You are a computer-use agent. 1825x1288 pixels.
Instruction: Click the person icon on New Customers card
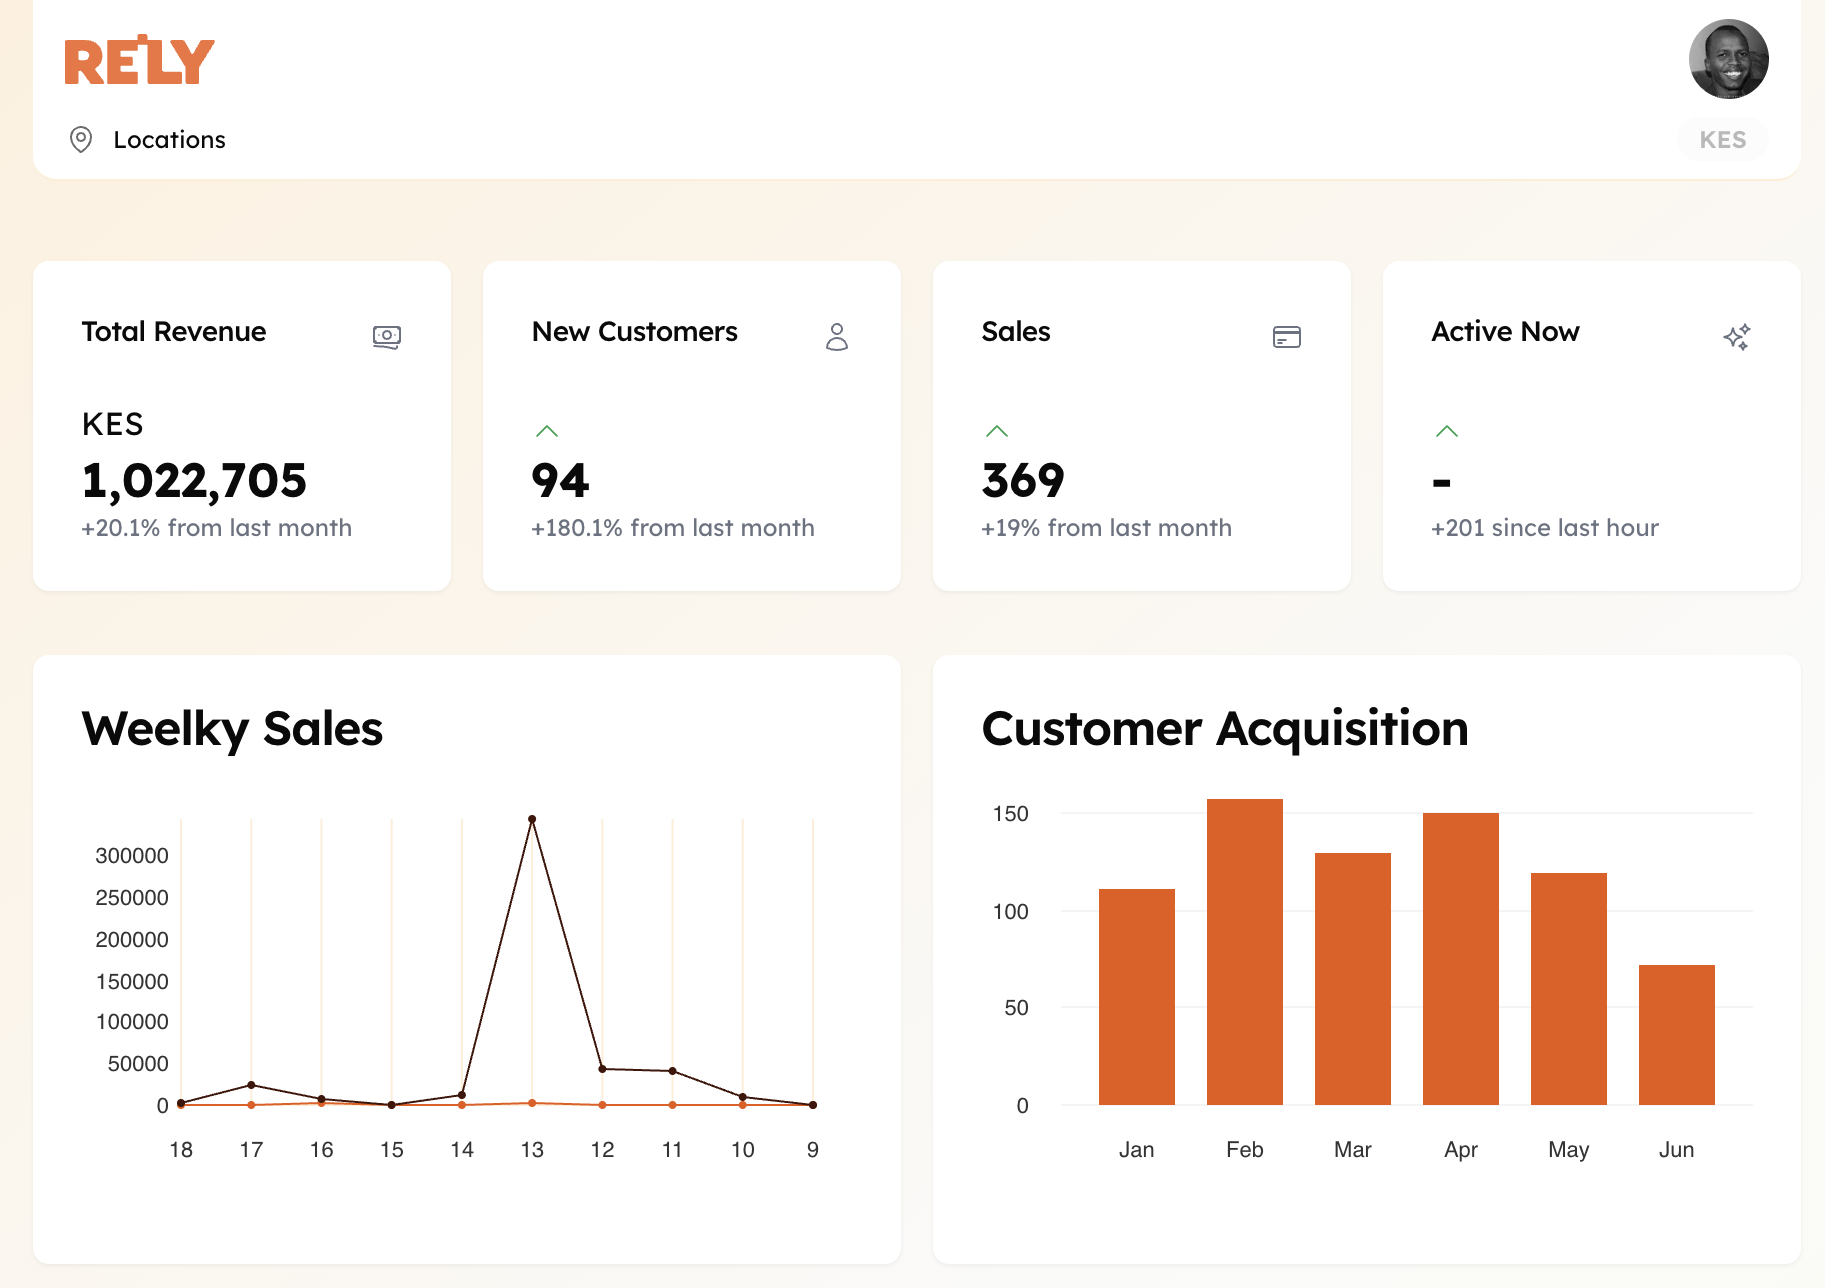[838, 337]
